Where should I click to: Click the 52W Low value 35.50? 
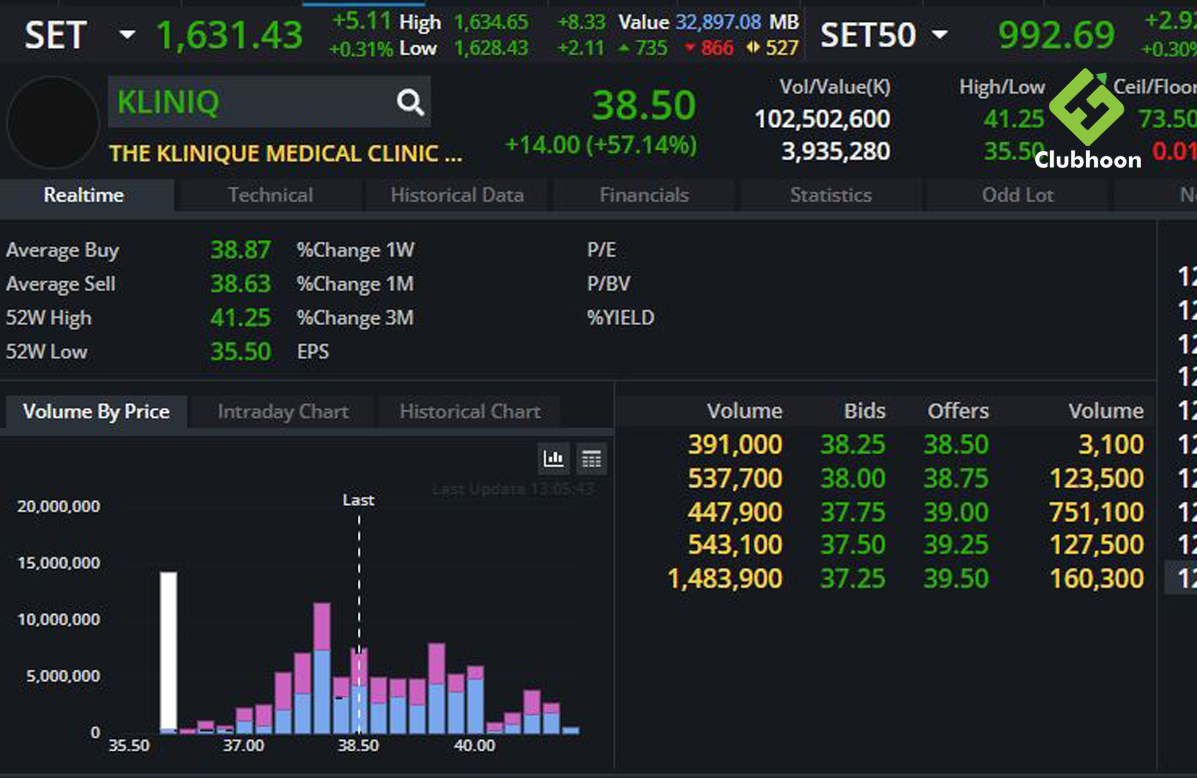pos(240,351)
